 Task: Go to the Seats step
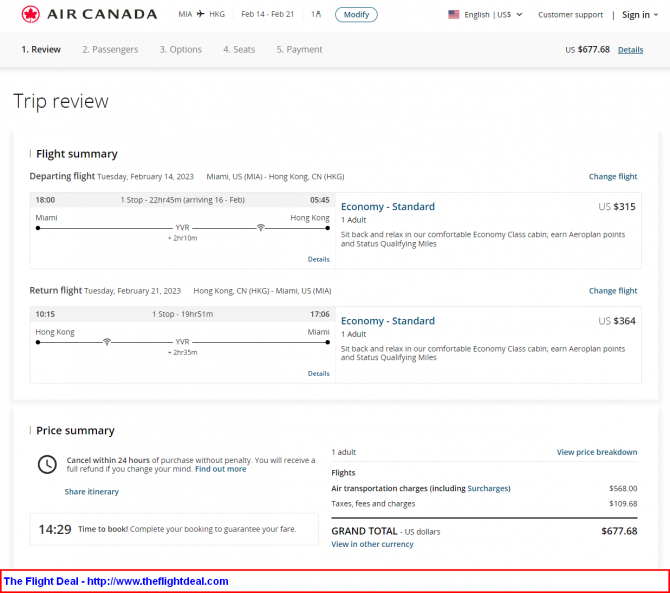[x=239, y=50]
